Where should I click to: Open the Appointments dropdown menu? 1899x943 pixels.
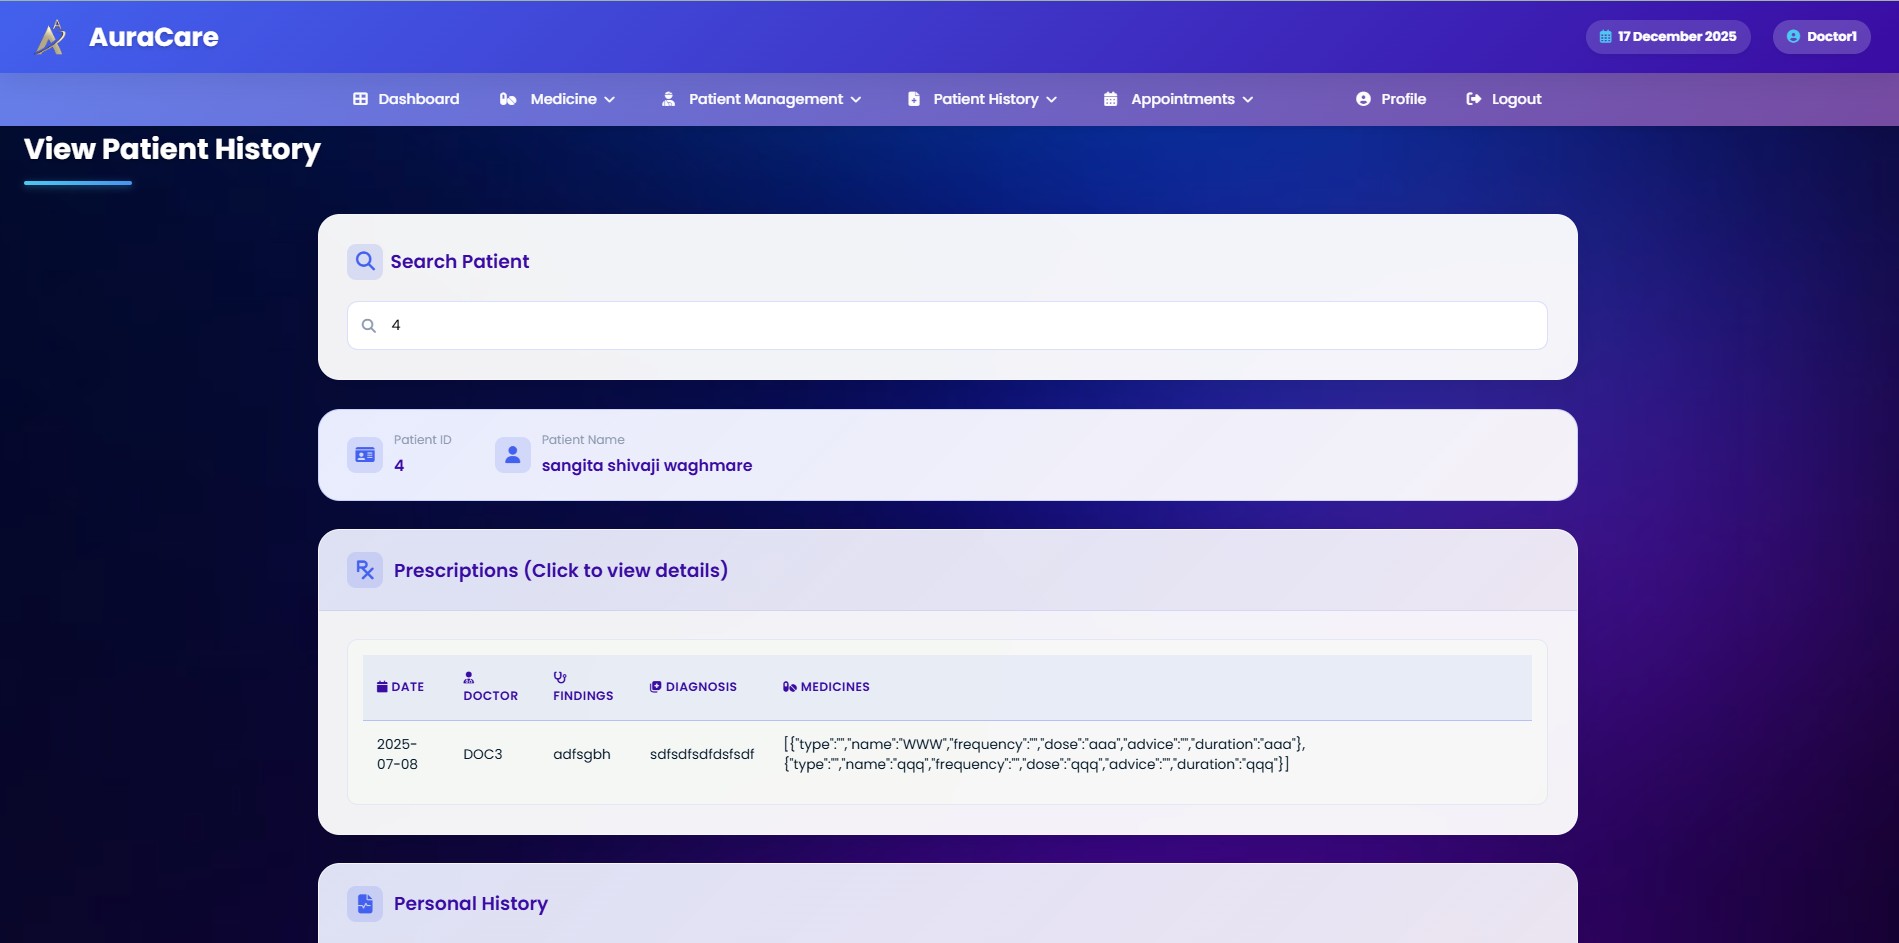pos(1178,99)
